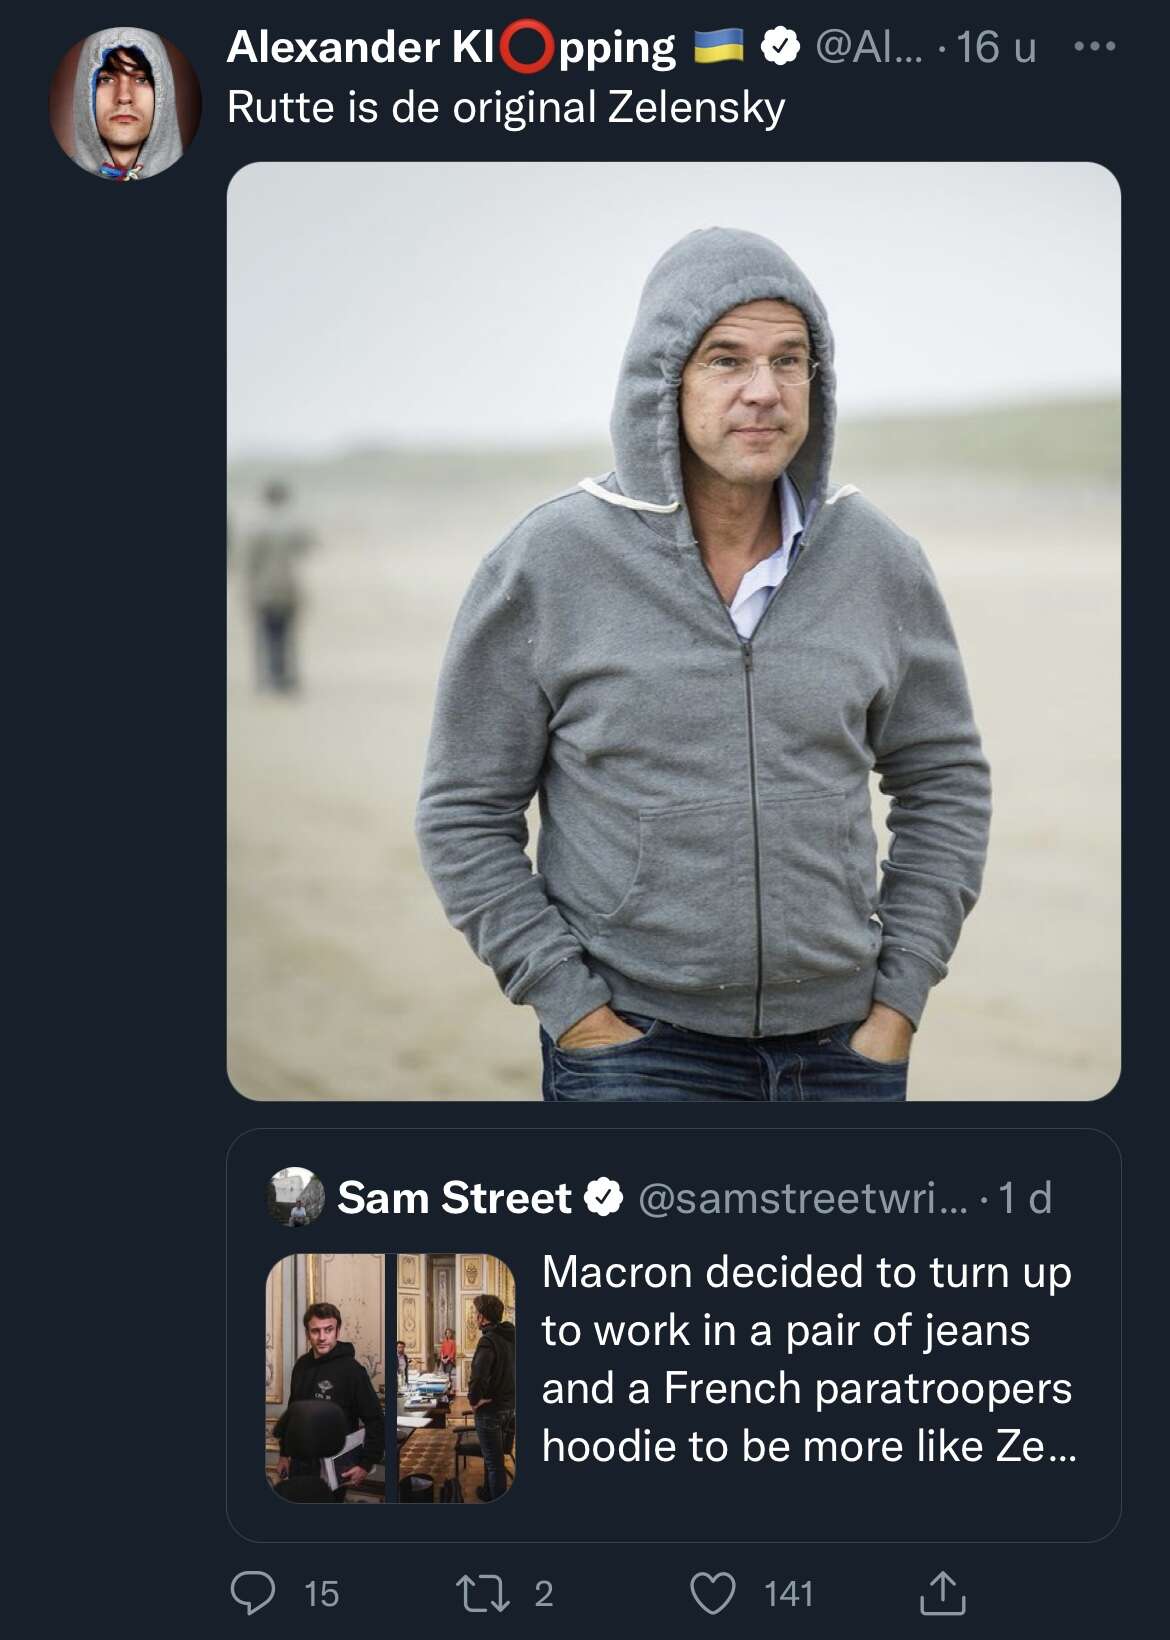Open Alexander Klopping display name link
The image size is (1170, 1640).
(451, 47)
